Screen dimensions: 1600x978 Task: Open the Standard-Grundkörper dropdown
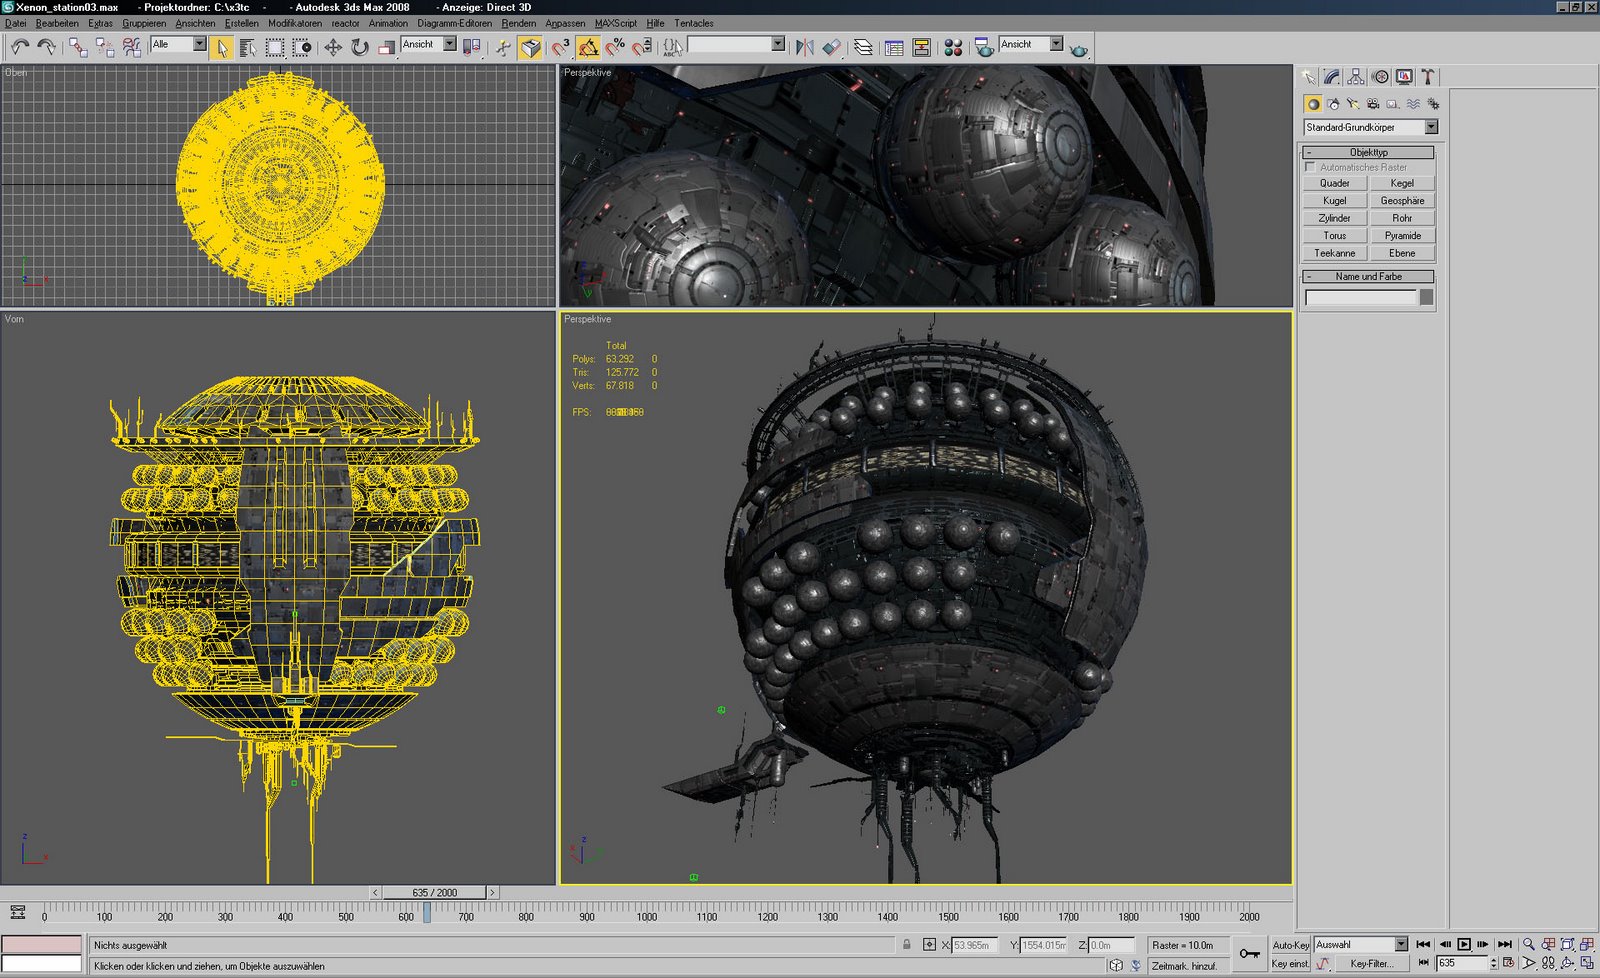tap(1431, 127)
